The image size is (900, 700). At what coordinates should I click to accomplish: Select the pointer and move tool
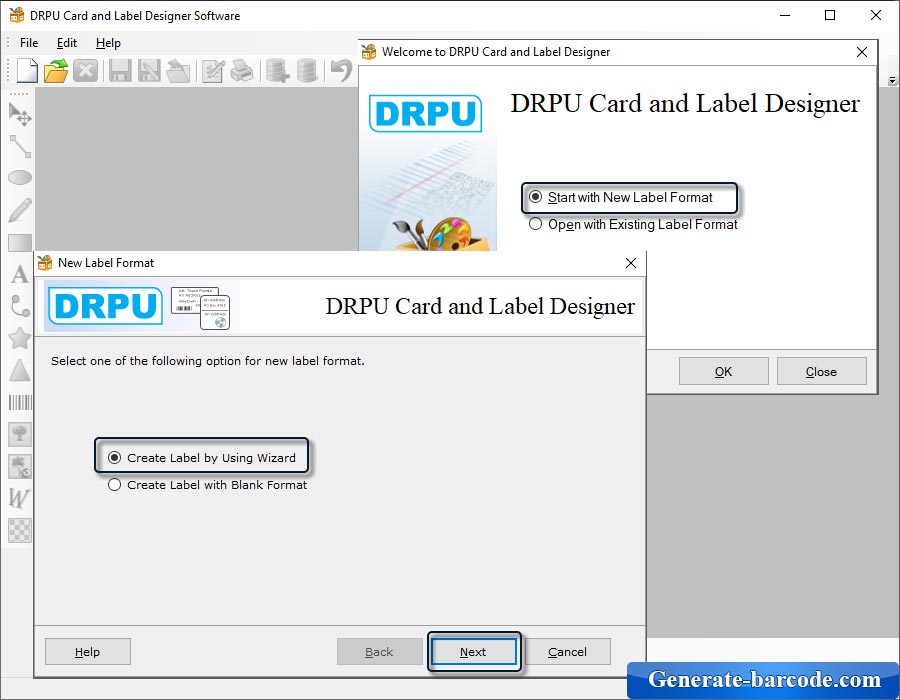20,114
